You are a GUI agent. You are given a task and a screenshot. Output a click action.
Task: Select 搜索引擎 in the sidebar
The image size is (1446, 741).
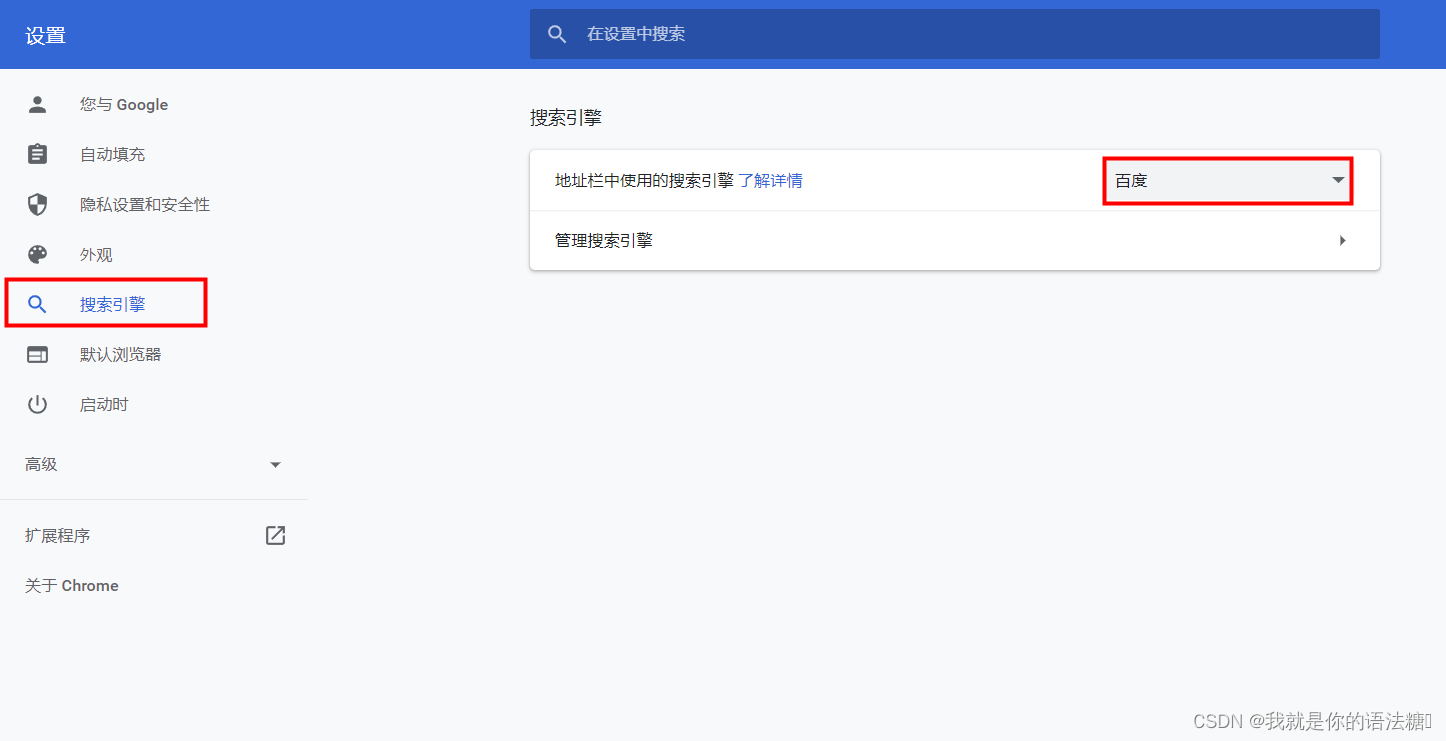click(112, 304)
